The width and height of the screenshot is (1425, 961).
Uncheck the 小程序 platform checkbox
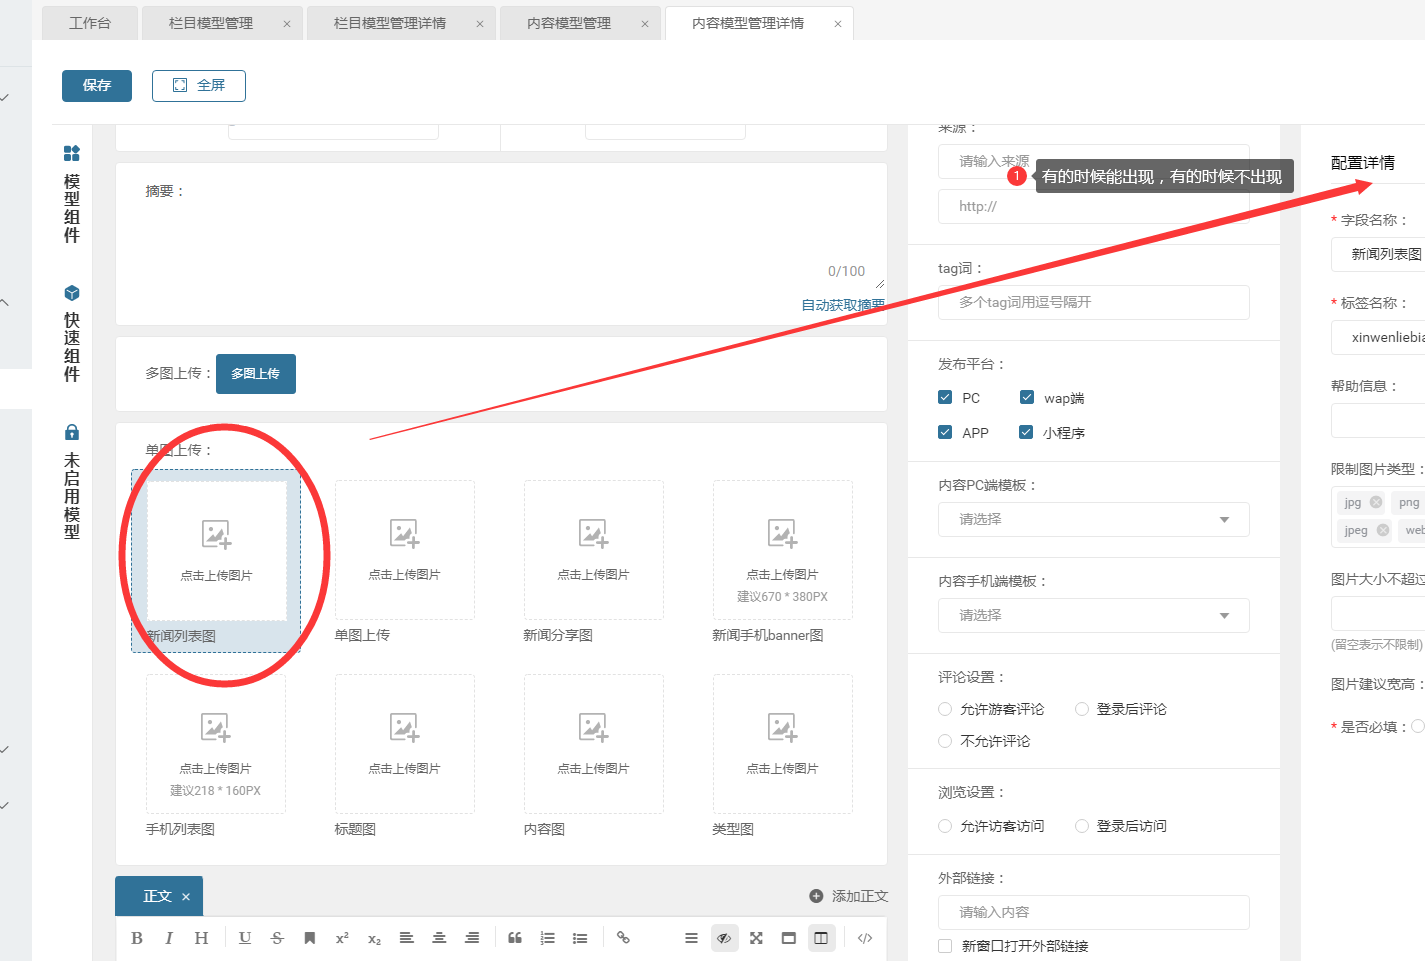[x=1026, y=432]
